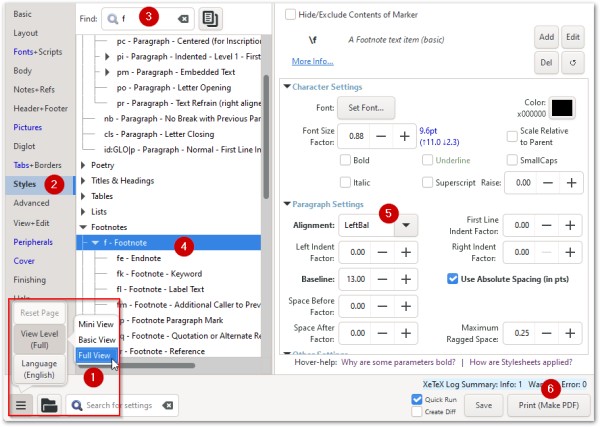Expand the Poetry styles group
This screenshot has width=600, height=427.
[83, 165]
